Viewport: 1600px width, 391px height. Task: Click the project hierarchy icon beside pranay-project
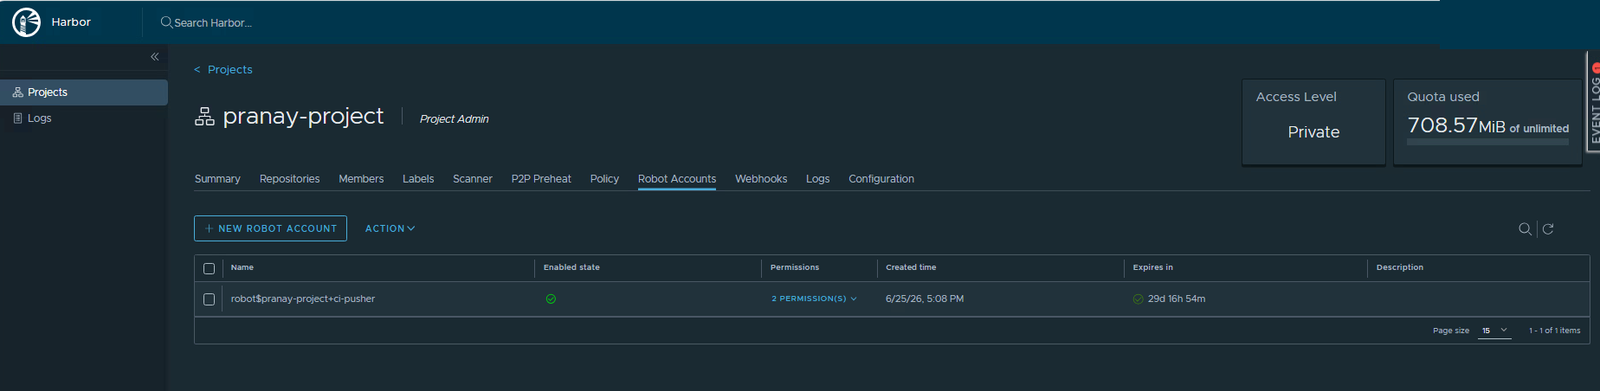coord(204,117)
